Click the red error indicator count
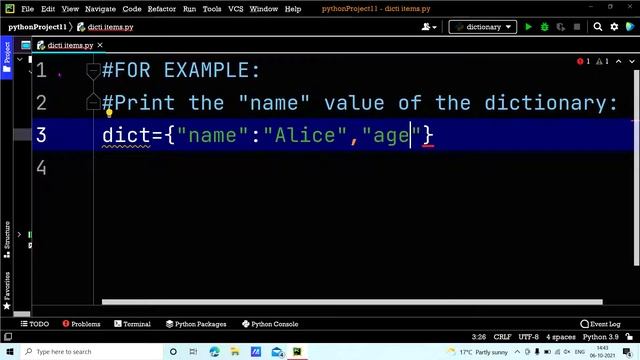640x360 pixels. (x=583, y=61)
